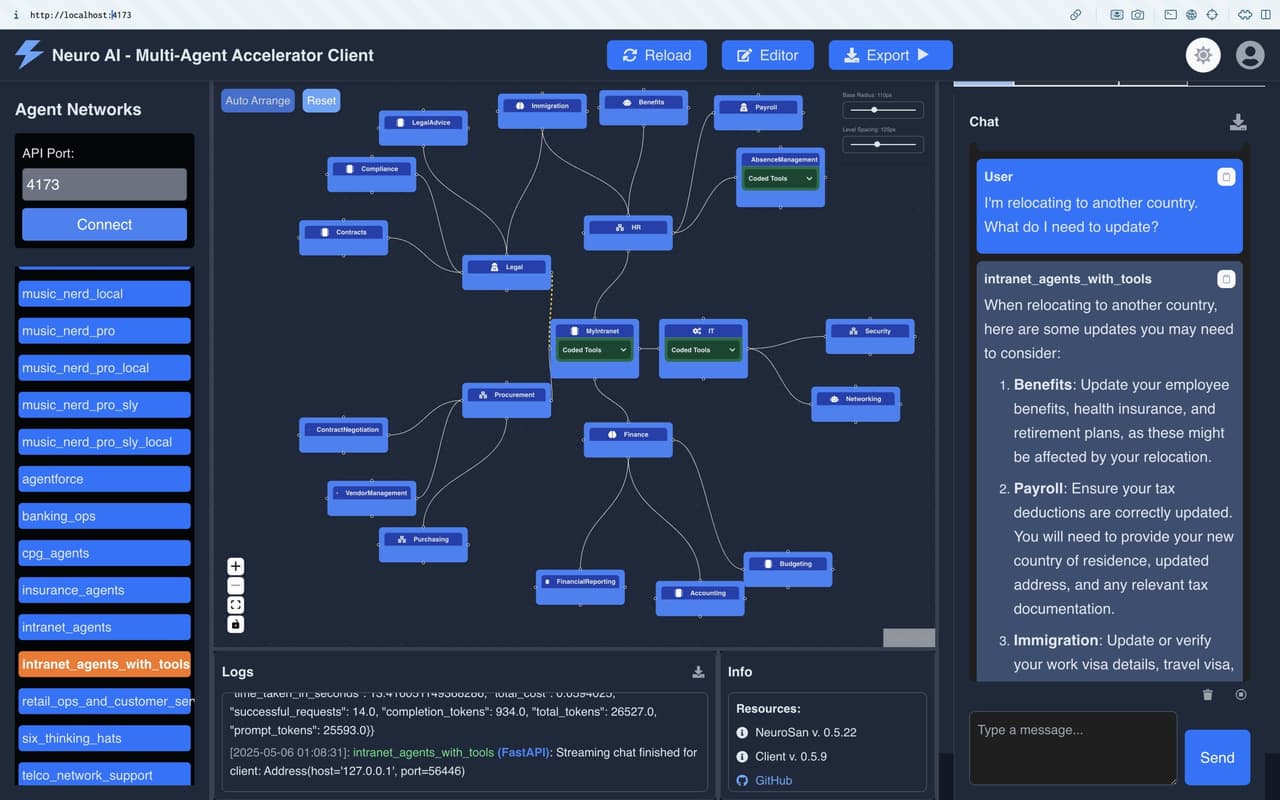
Task: Switch to the banking_ops agent network
Action: 104,515
